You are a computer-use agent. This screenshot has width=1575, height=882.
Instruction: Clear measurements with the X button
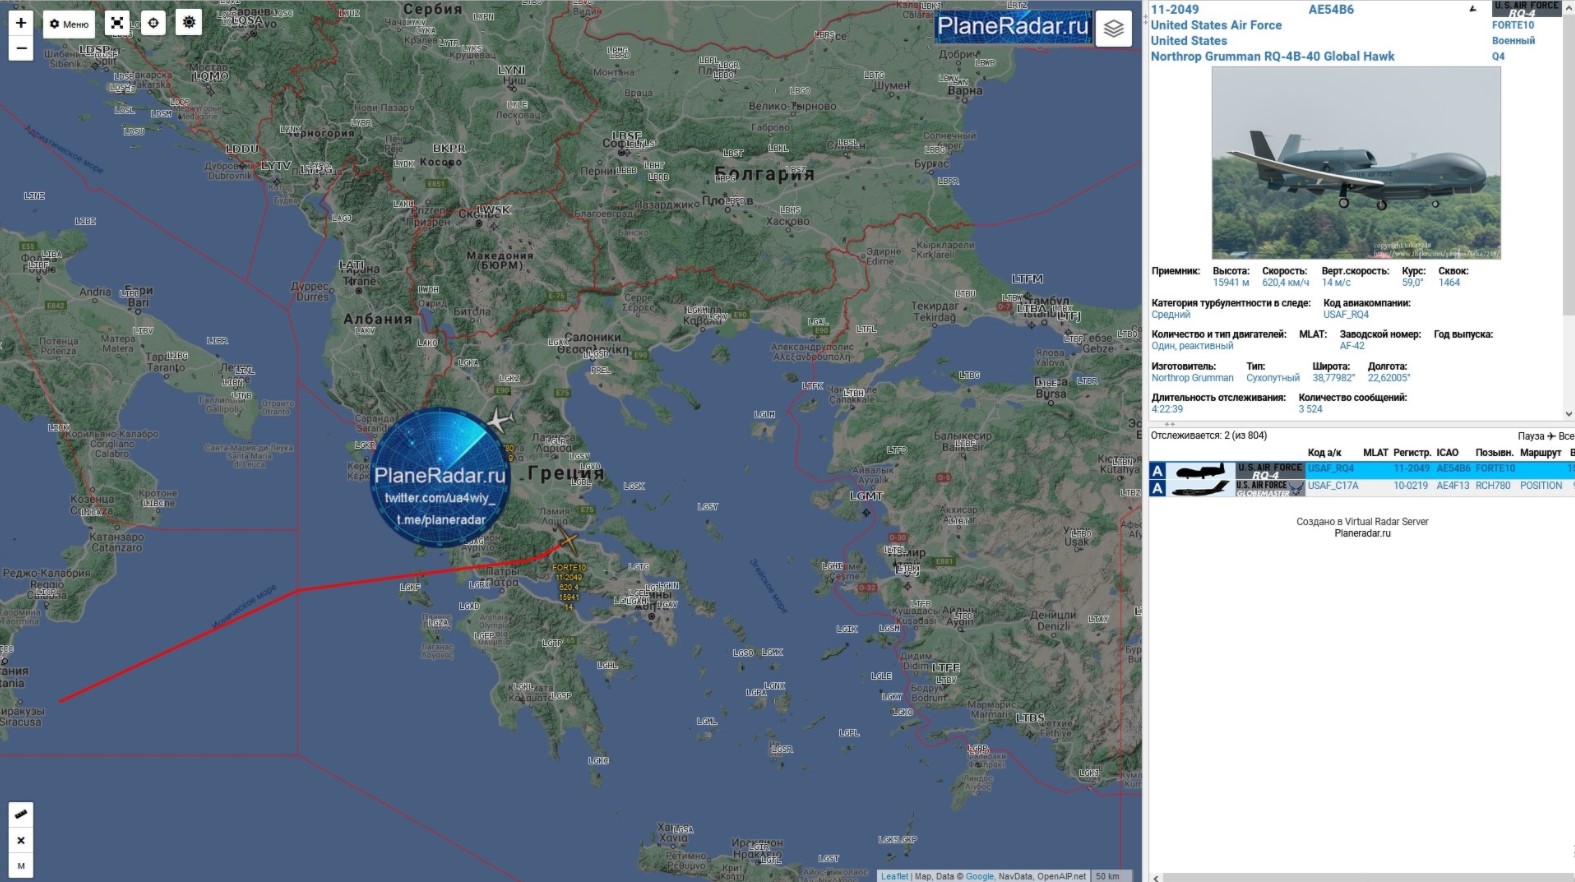click(21, 840)
